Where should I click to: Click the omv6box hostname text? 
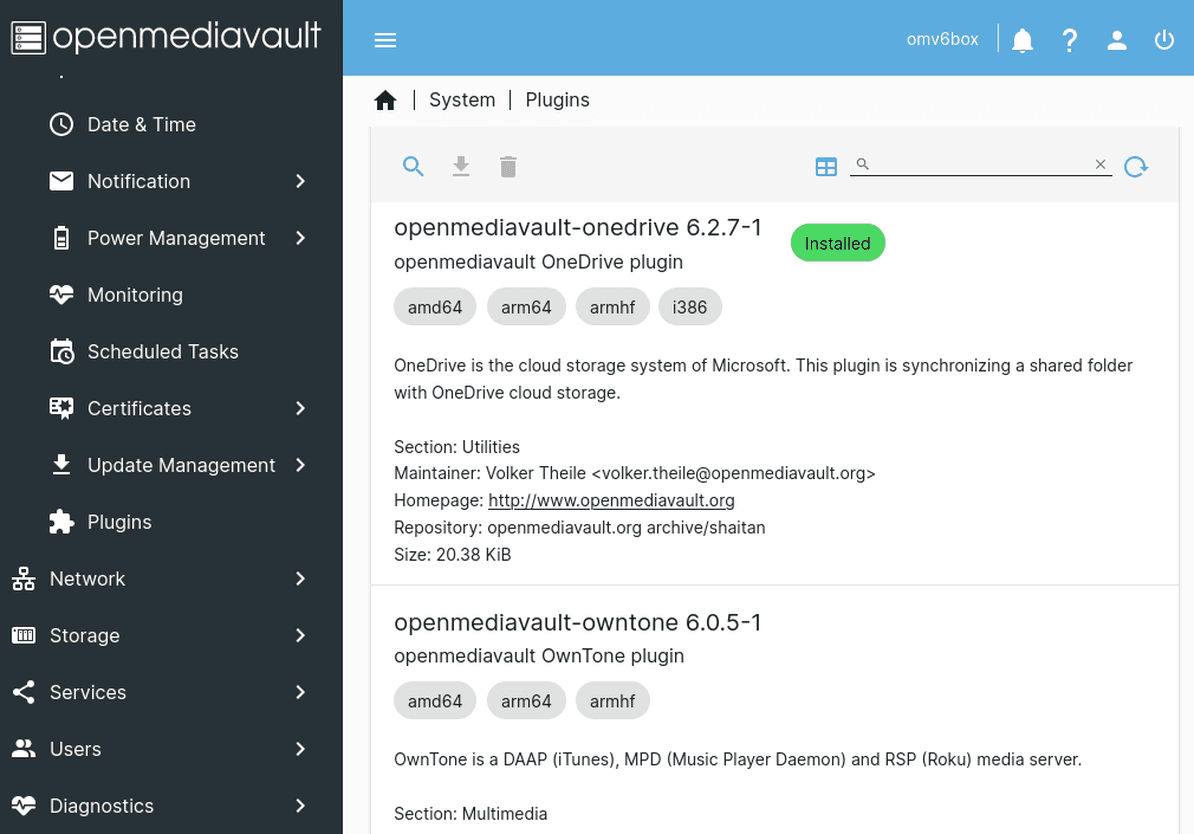coord(942,40)
